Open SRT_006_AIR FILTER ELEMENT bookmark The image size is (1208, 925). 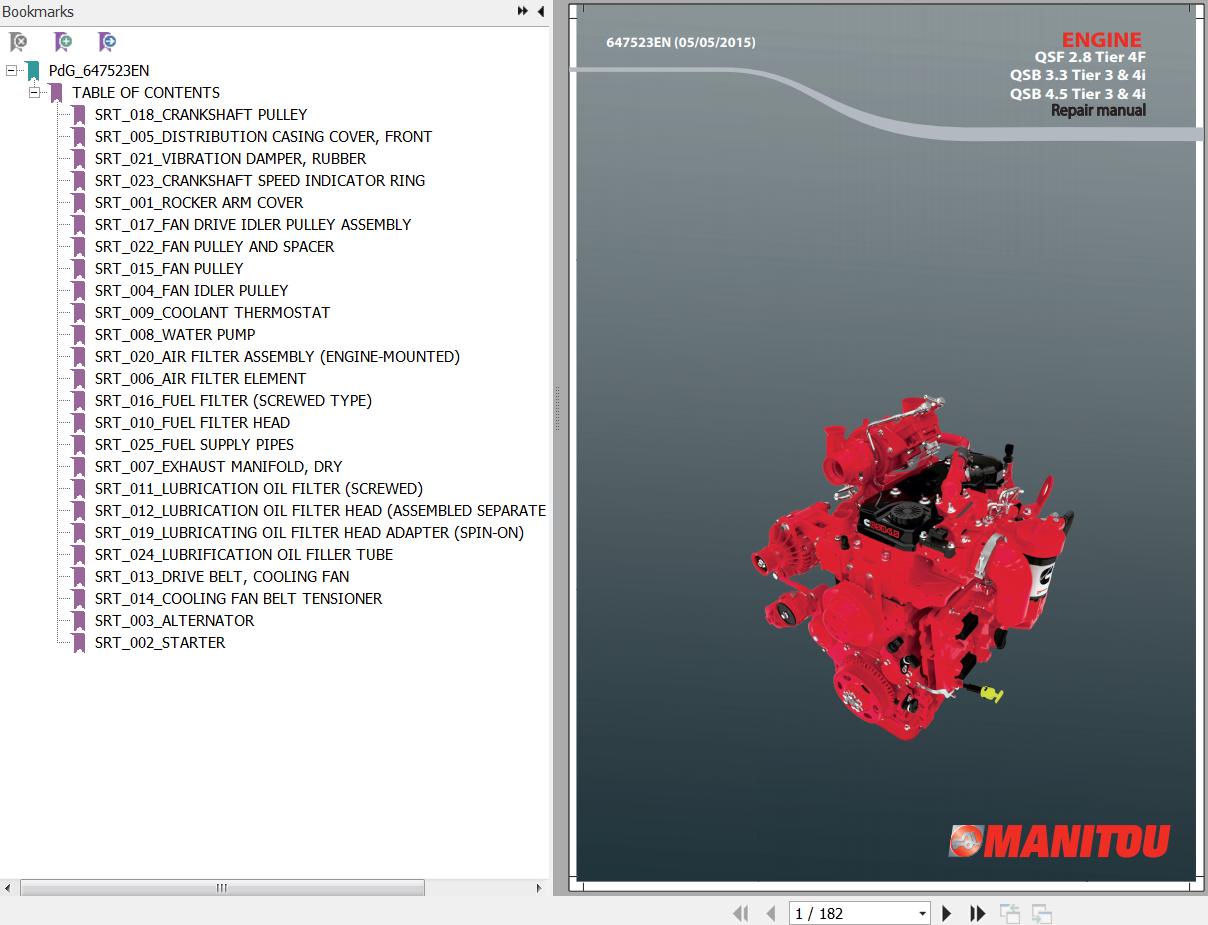click(x=201, y=379)
